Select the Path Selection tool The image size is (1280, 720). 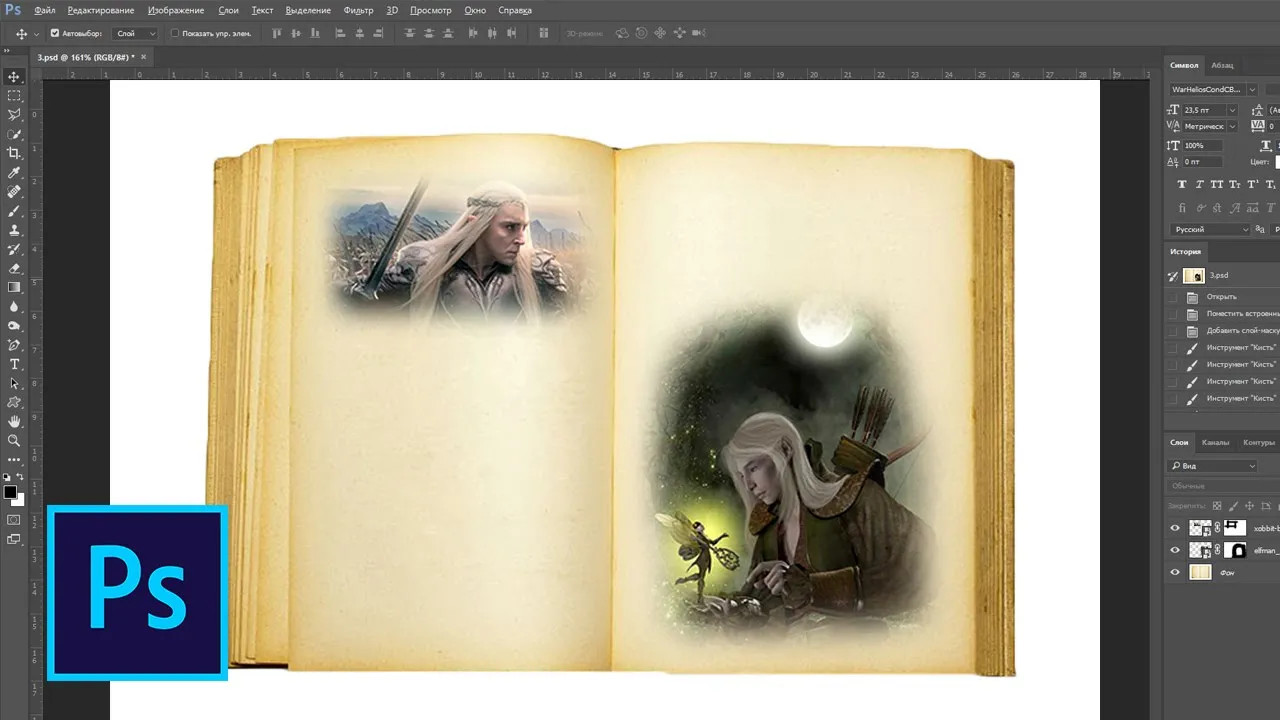(14, 383)
